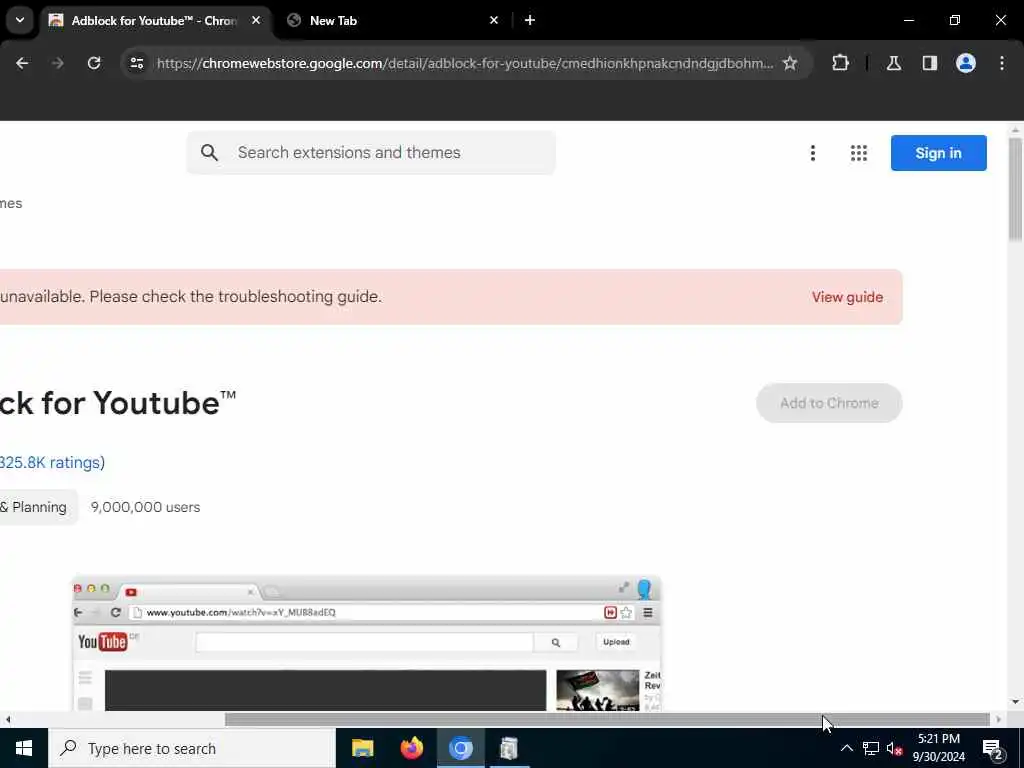Click the 9,000,000 users text
Viewport: 1024px width, 768px height.
coord(145,507)
